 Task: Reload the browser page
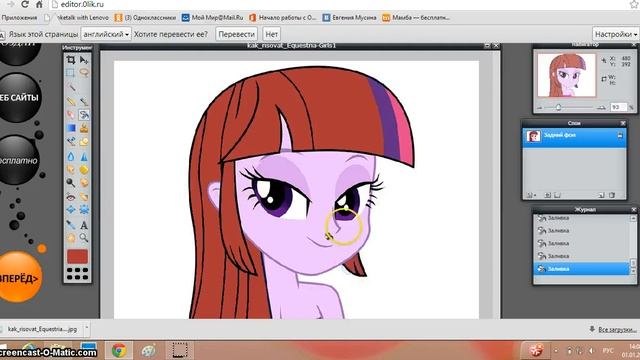(25, 4)
